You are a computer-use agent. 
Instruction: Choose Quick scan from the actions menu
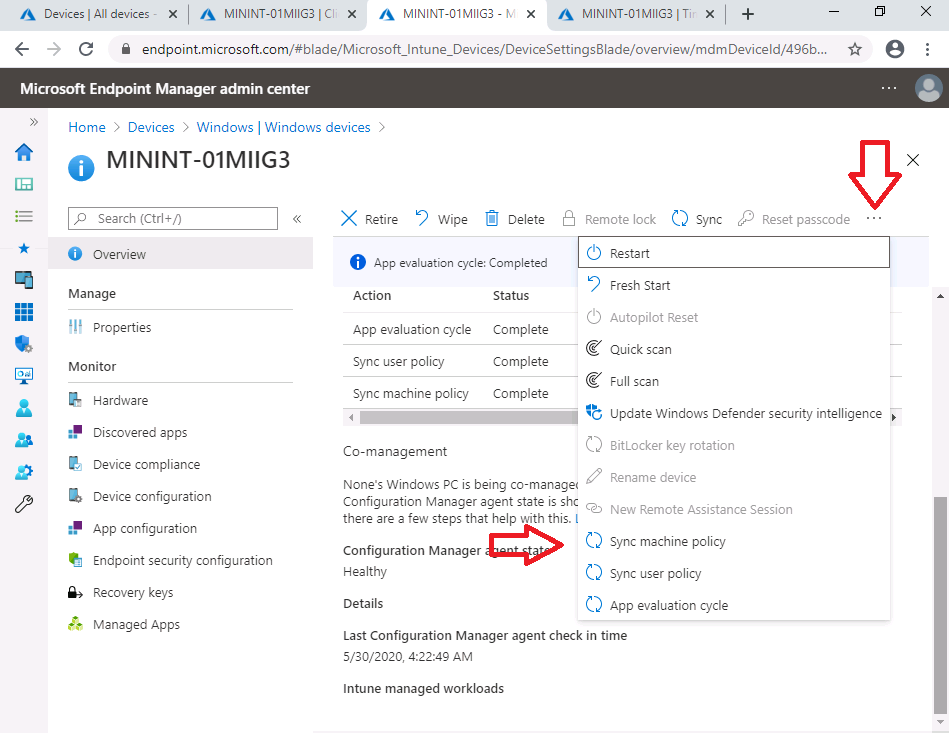(x=734, y=349)
